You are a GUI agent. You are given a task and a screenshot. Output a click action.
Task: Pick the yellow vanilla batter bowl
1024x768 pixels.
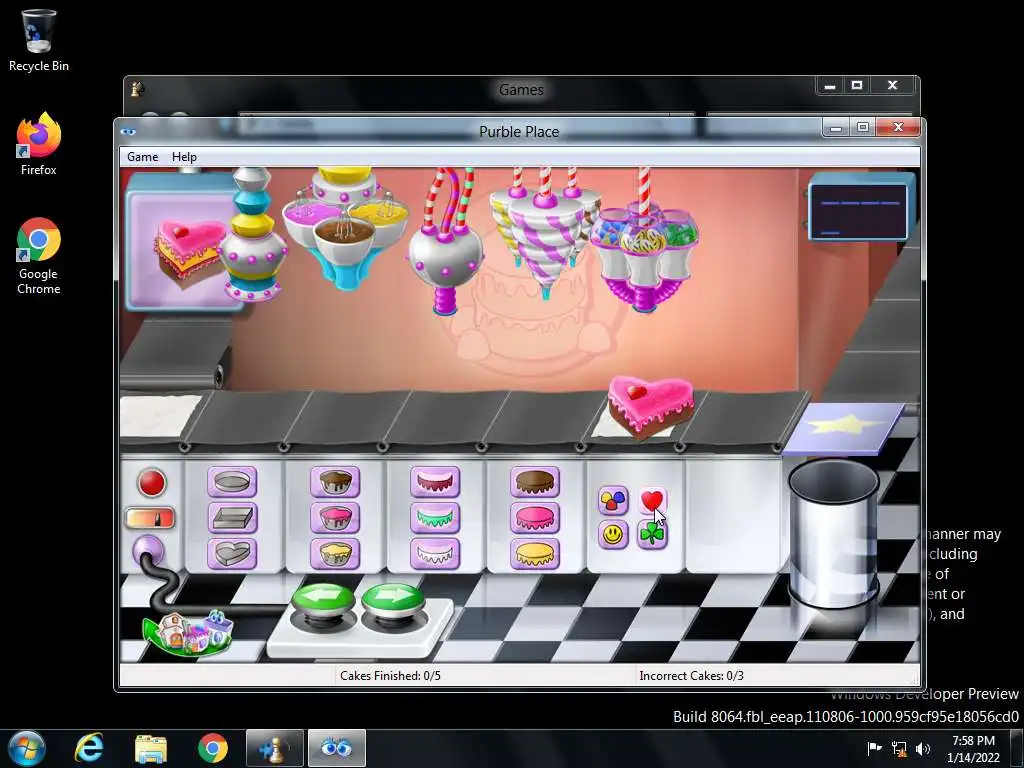(x=335, y=553)
